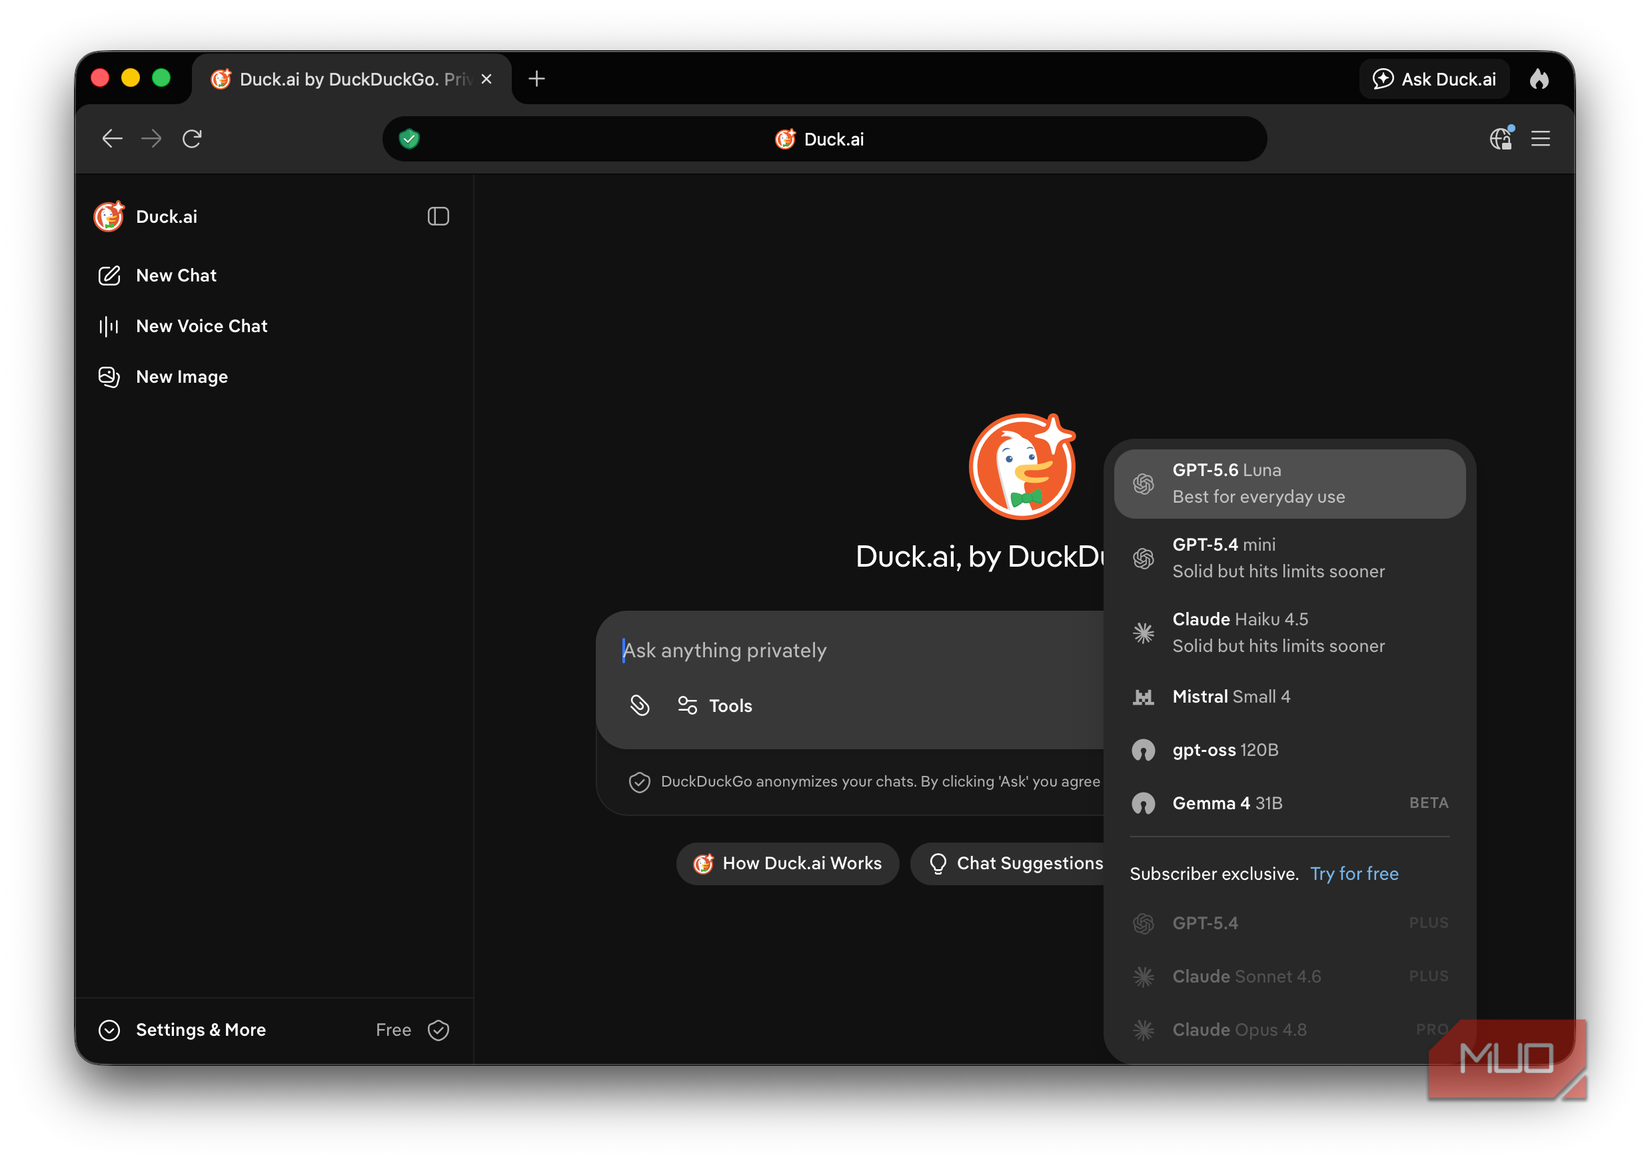Viewport: 1650px width, 1164px height.
Task: Go forward with the forward arrow
Action: coord(151,139)
